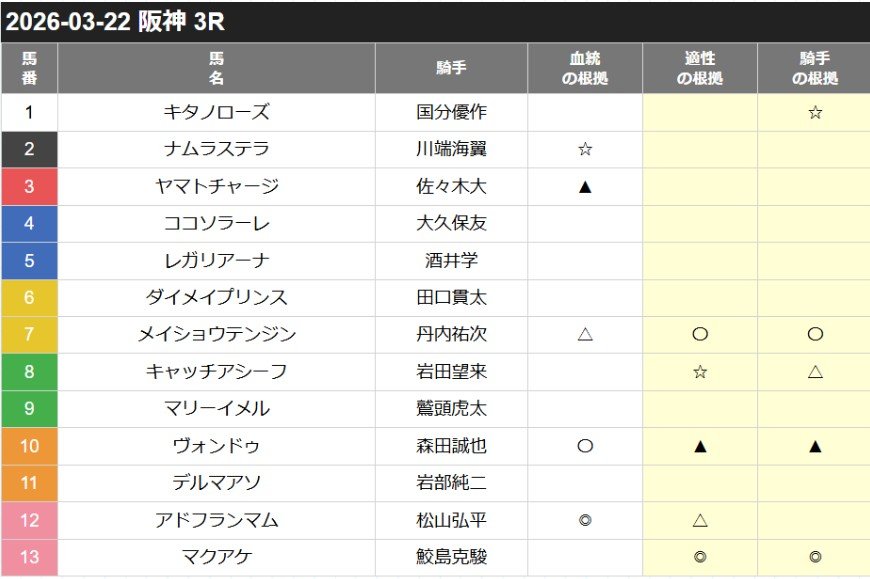Select the ◎ mark in アドフランマム's 血統の根拠 cell

(x=585, y=520)
